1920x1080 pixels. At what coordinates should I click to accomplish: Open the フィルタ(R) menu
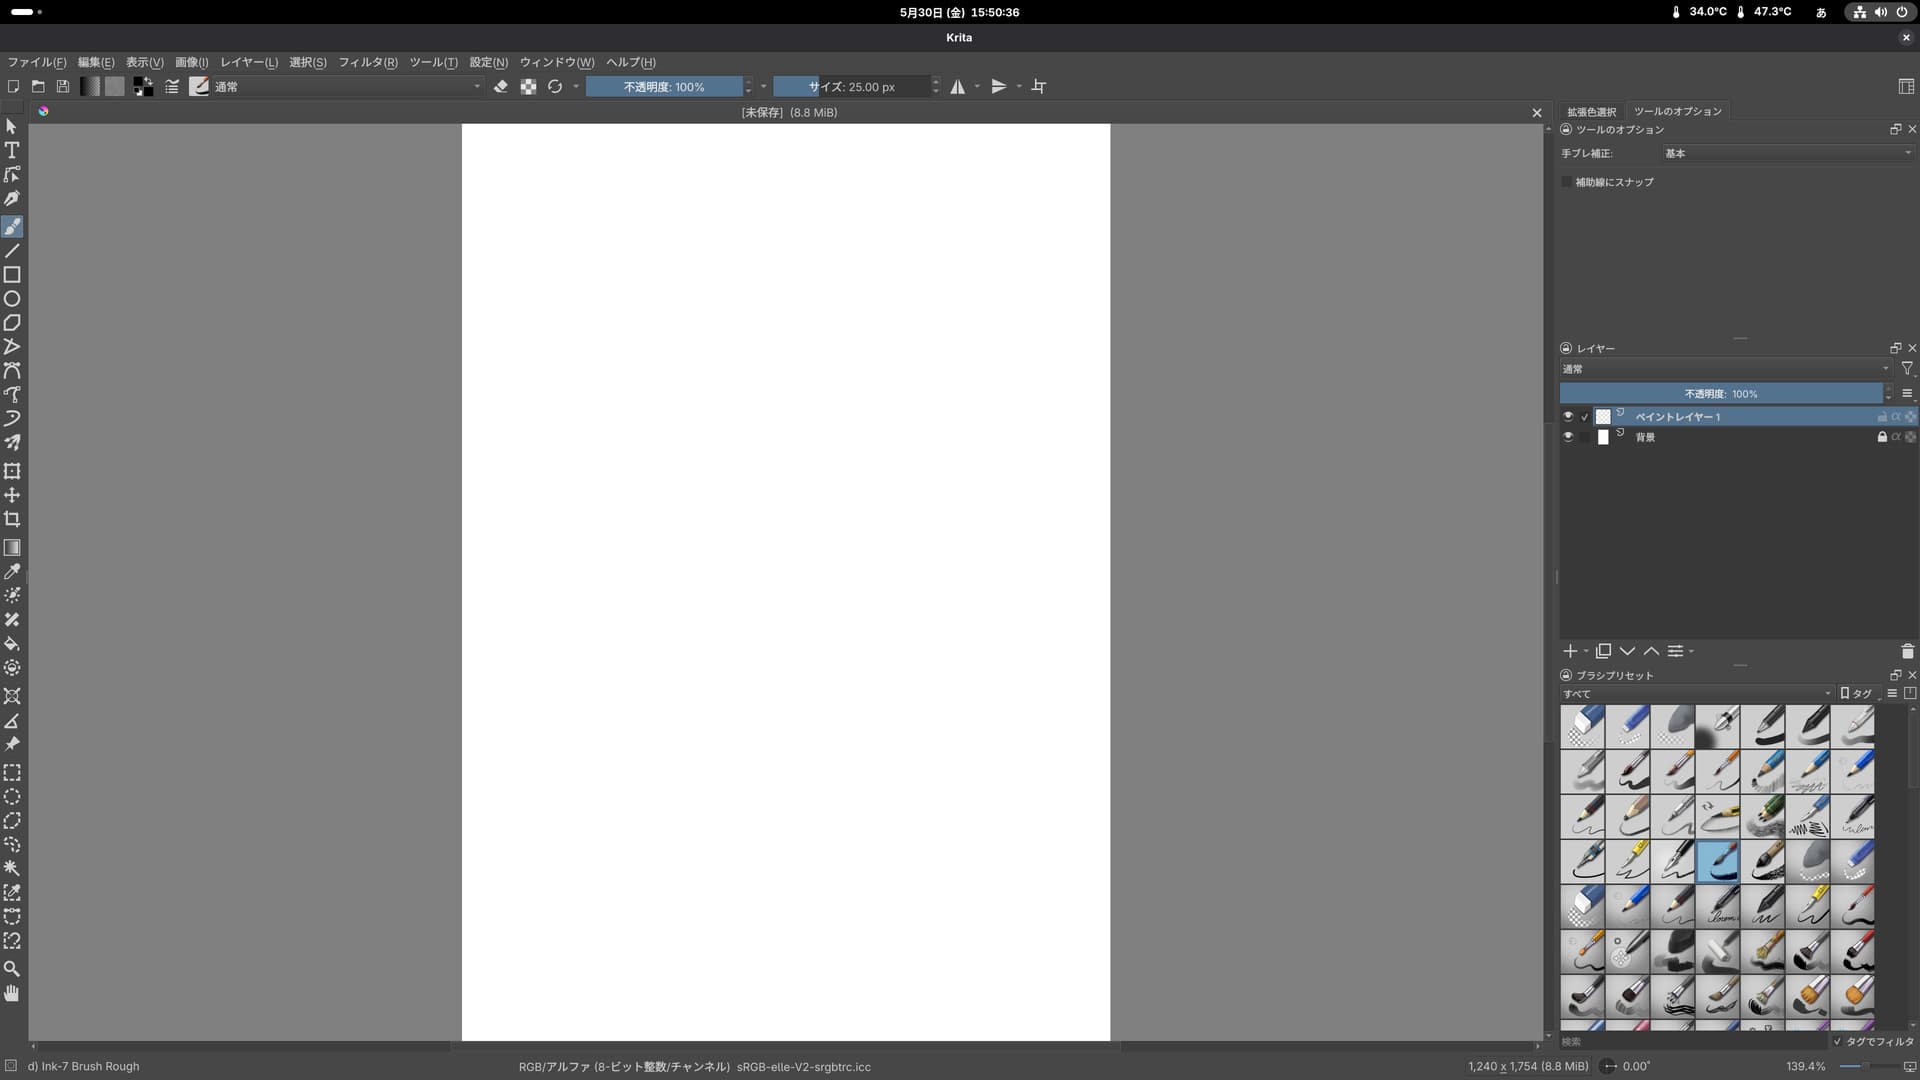click(367, 62)
